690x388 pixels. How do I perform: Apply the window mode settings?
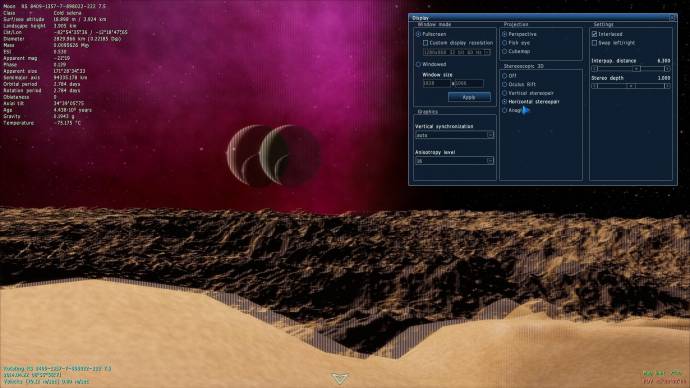coord(469,97)
